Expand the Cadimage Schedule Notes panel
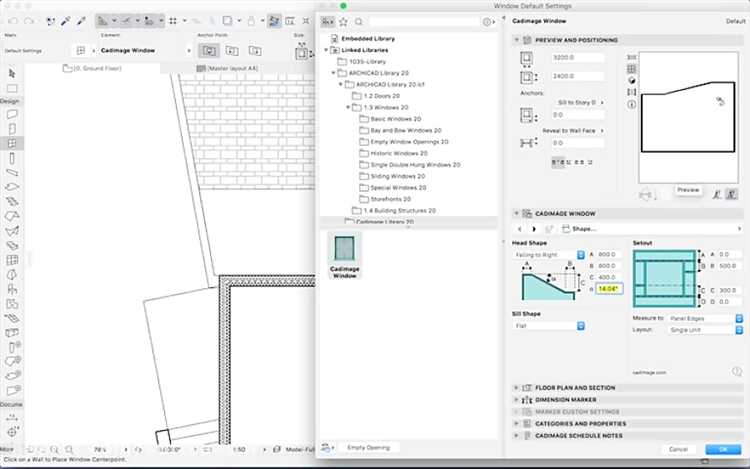Screen dimensions: 750x469 point(517,436)
